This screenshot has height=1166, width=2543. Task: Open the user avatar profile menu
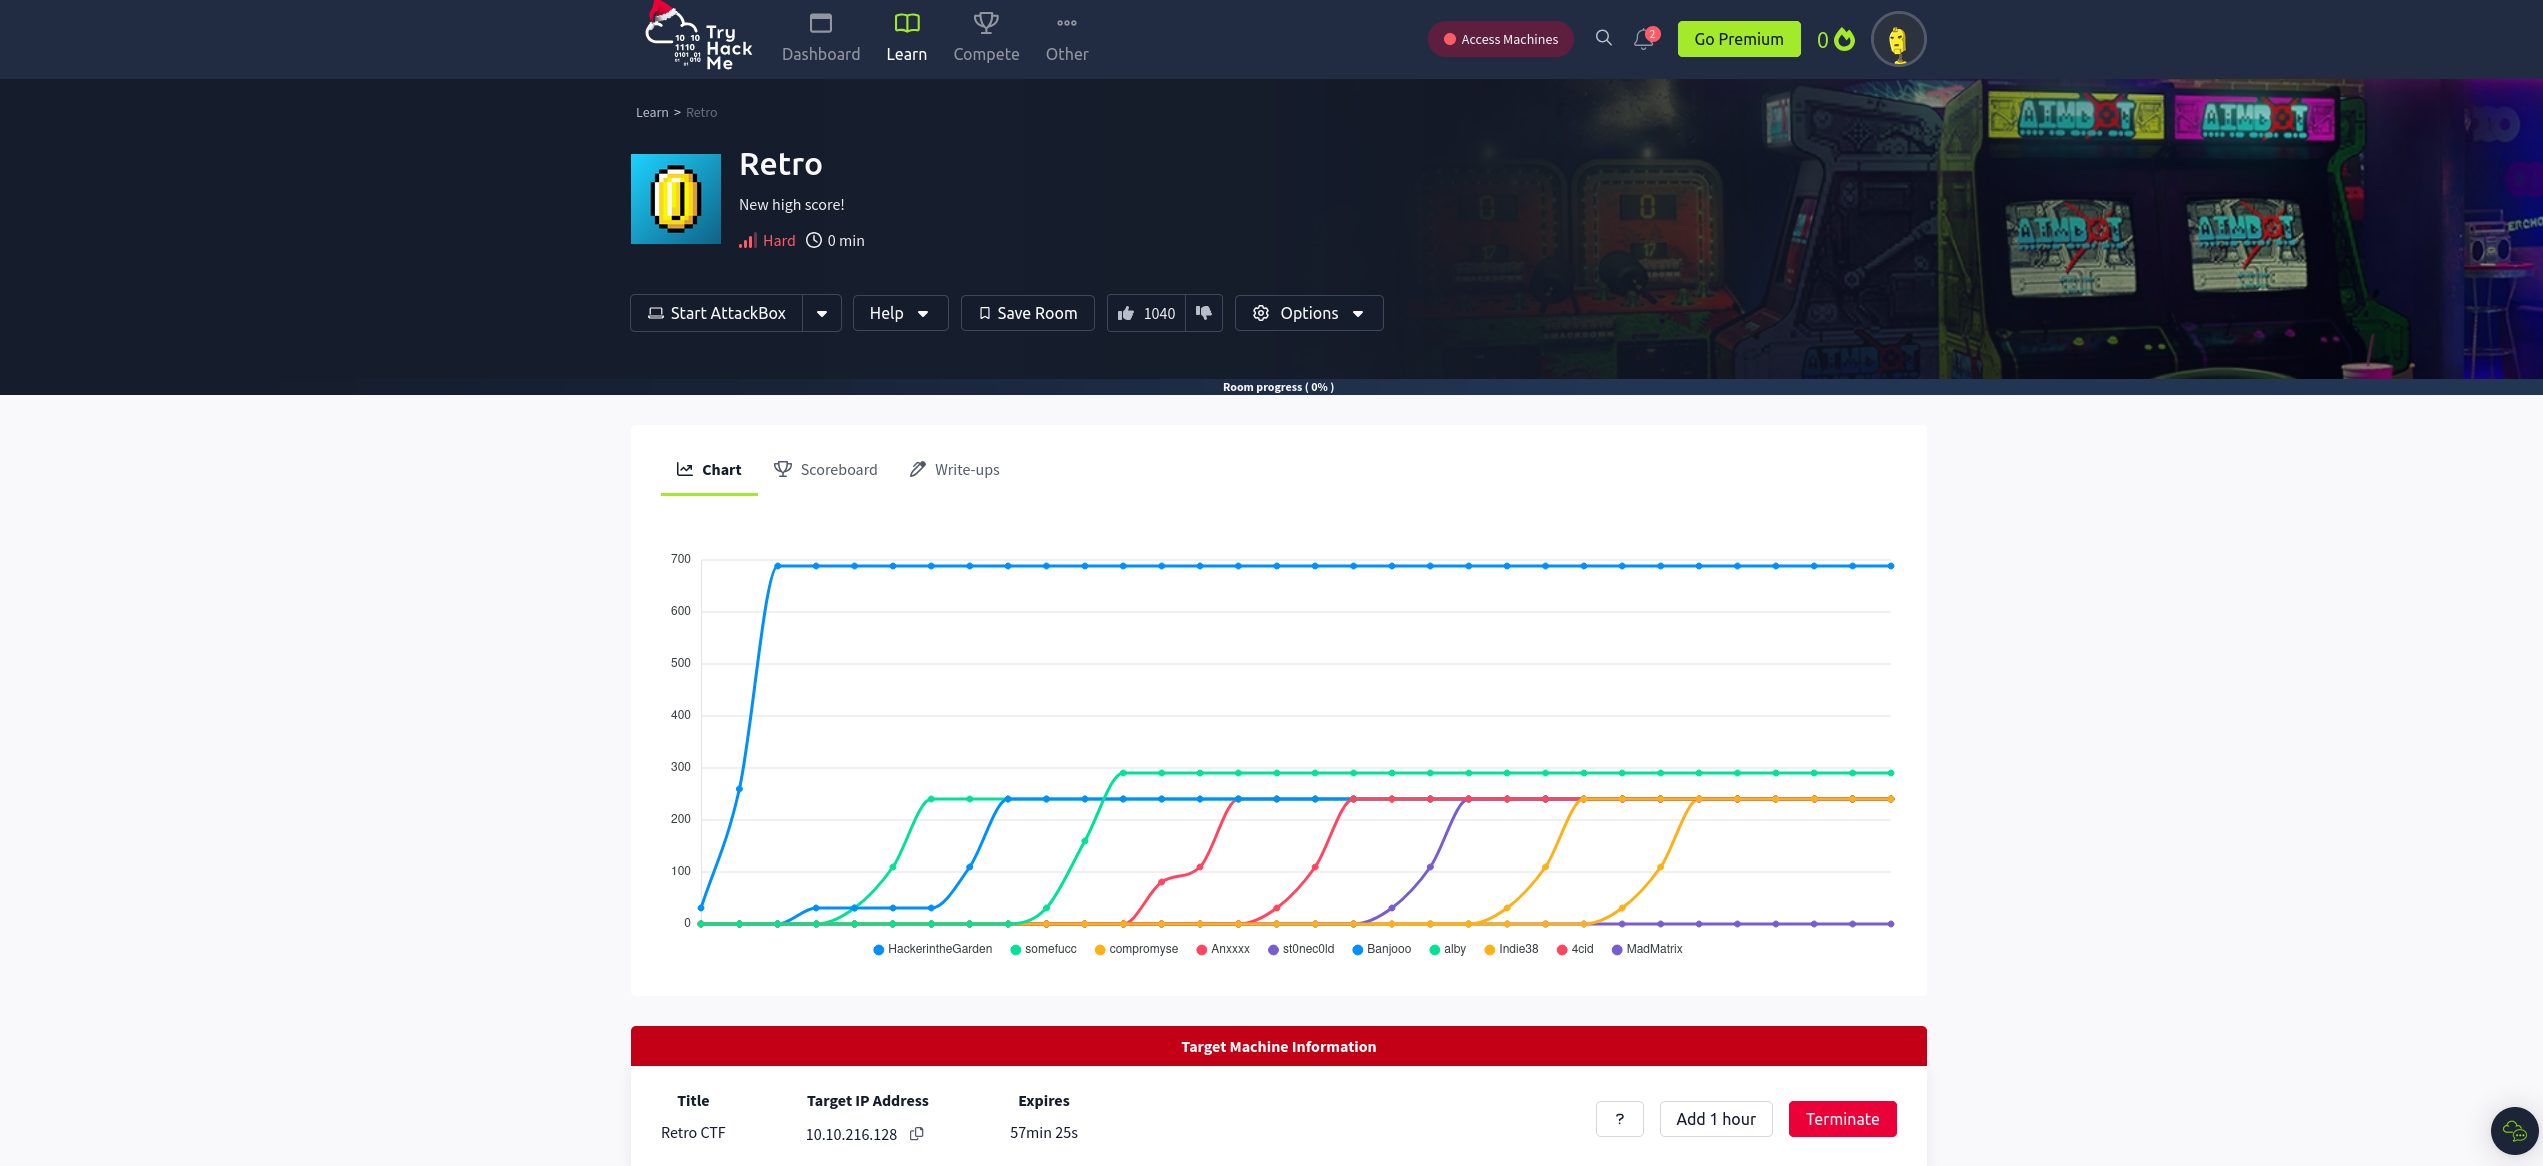1897,40
